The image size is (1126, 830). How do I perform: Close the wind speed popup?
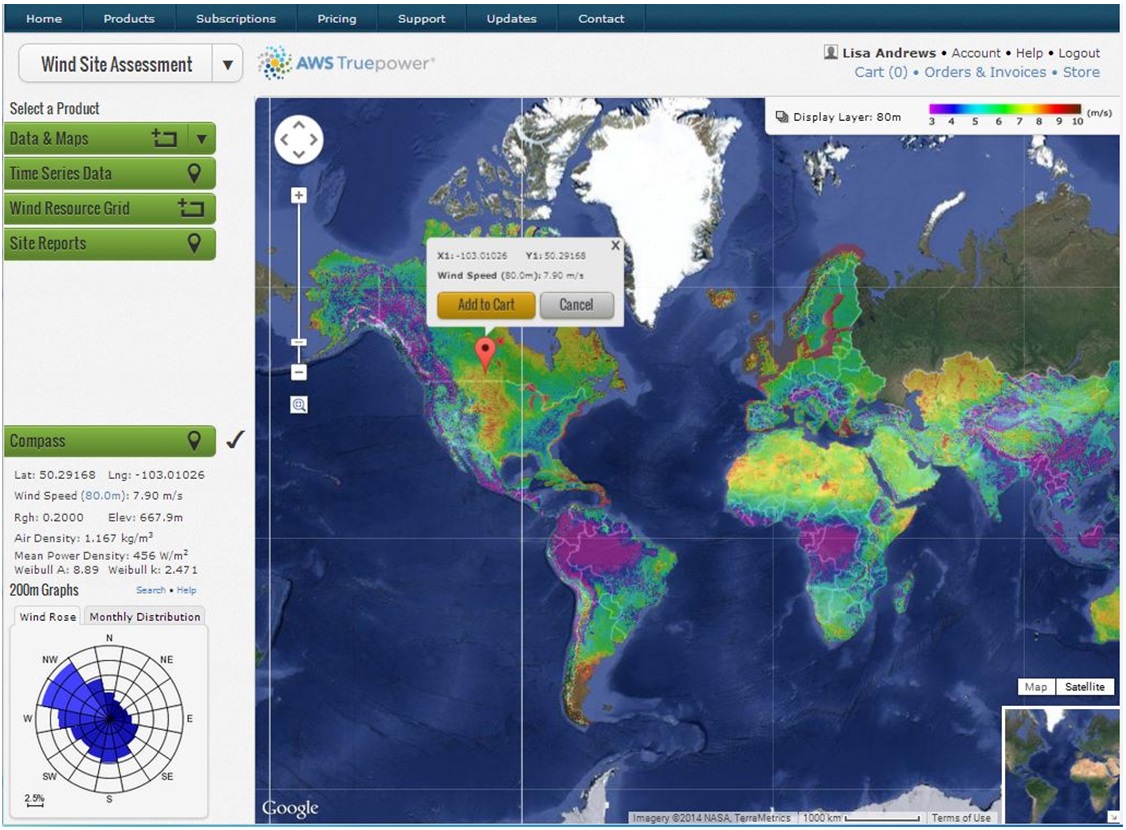click(x=615, y=246)
